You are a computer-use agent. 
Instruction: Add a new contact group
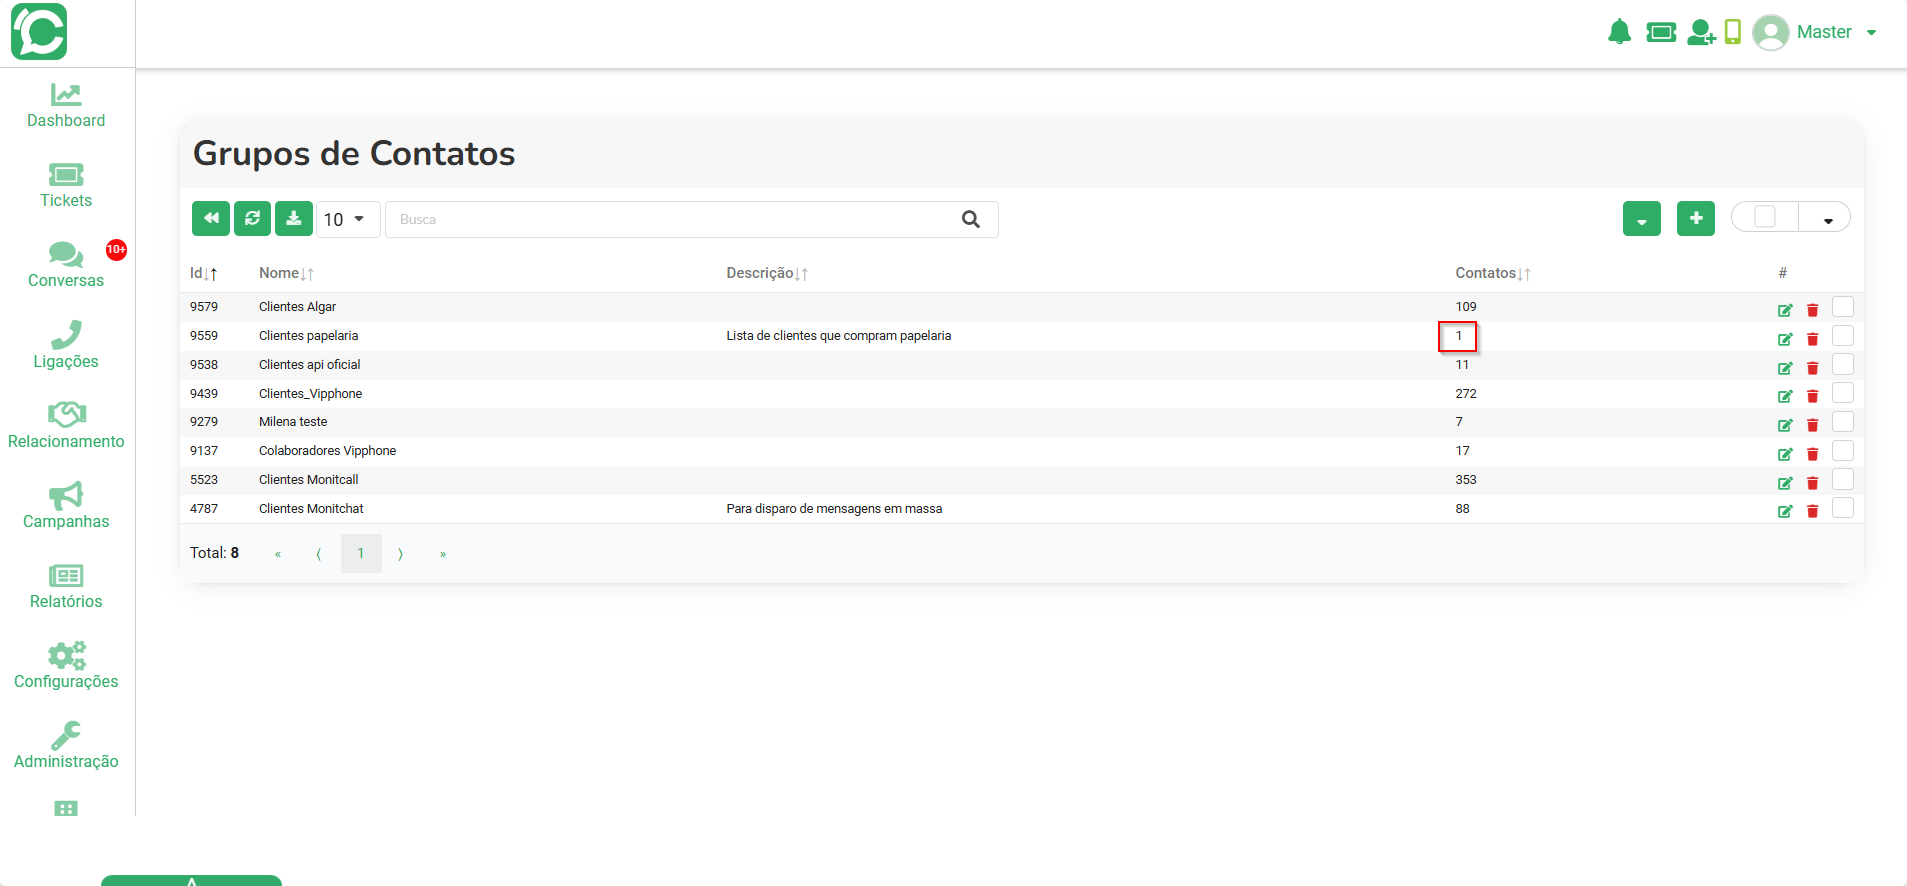(1696, 218)
